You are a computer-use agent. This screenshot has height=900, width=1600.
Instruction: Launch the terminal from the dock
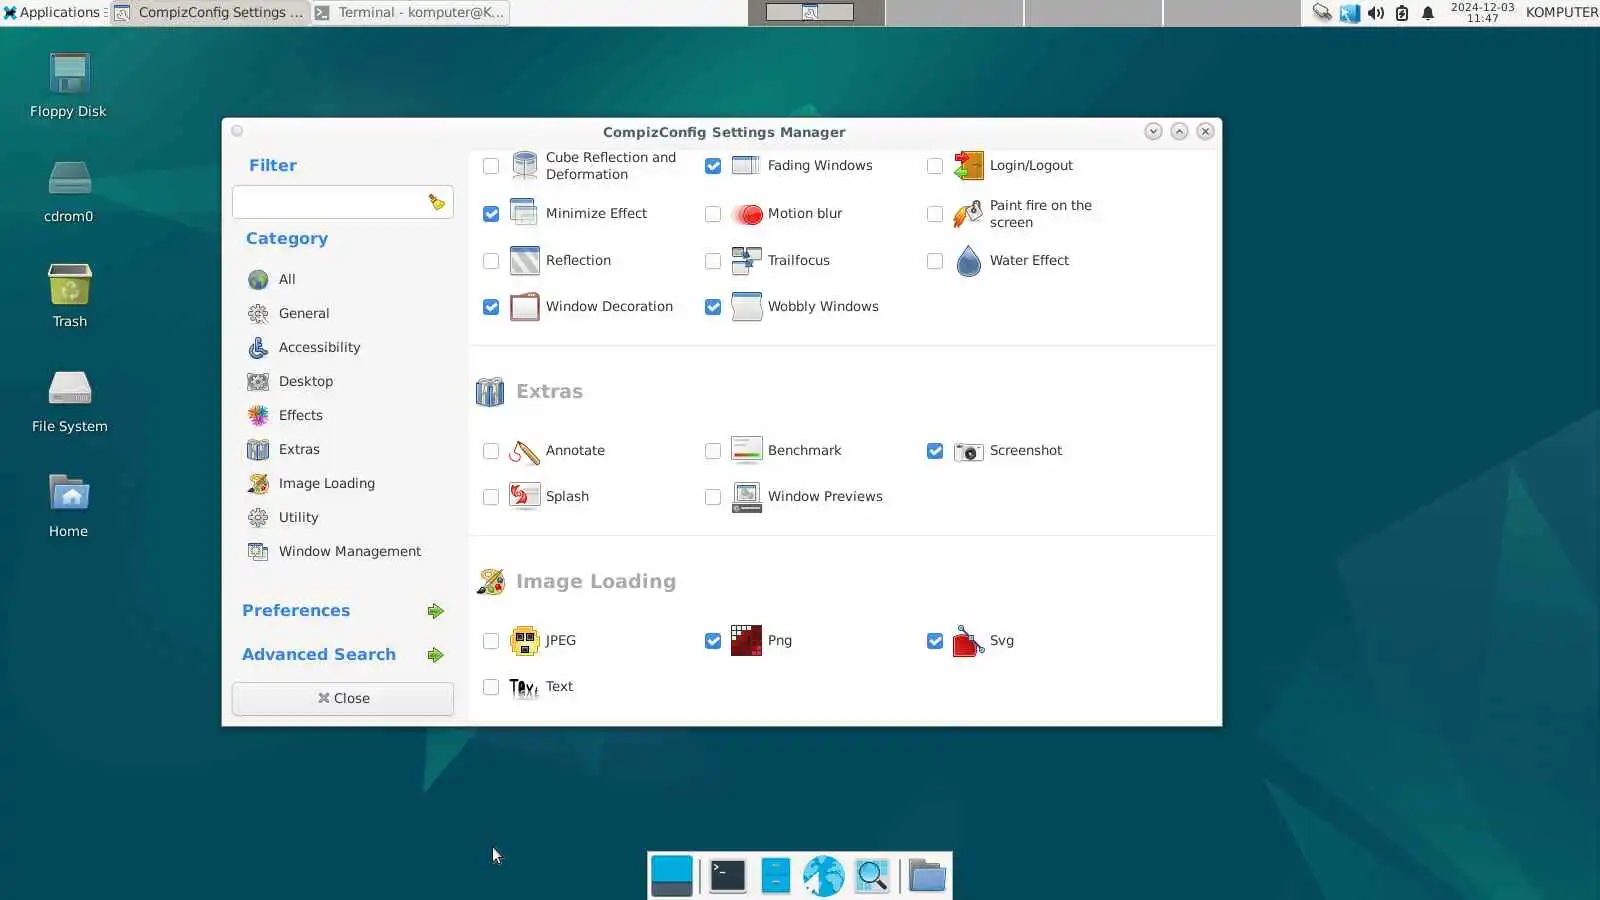(727, 876)
